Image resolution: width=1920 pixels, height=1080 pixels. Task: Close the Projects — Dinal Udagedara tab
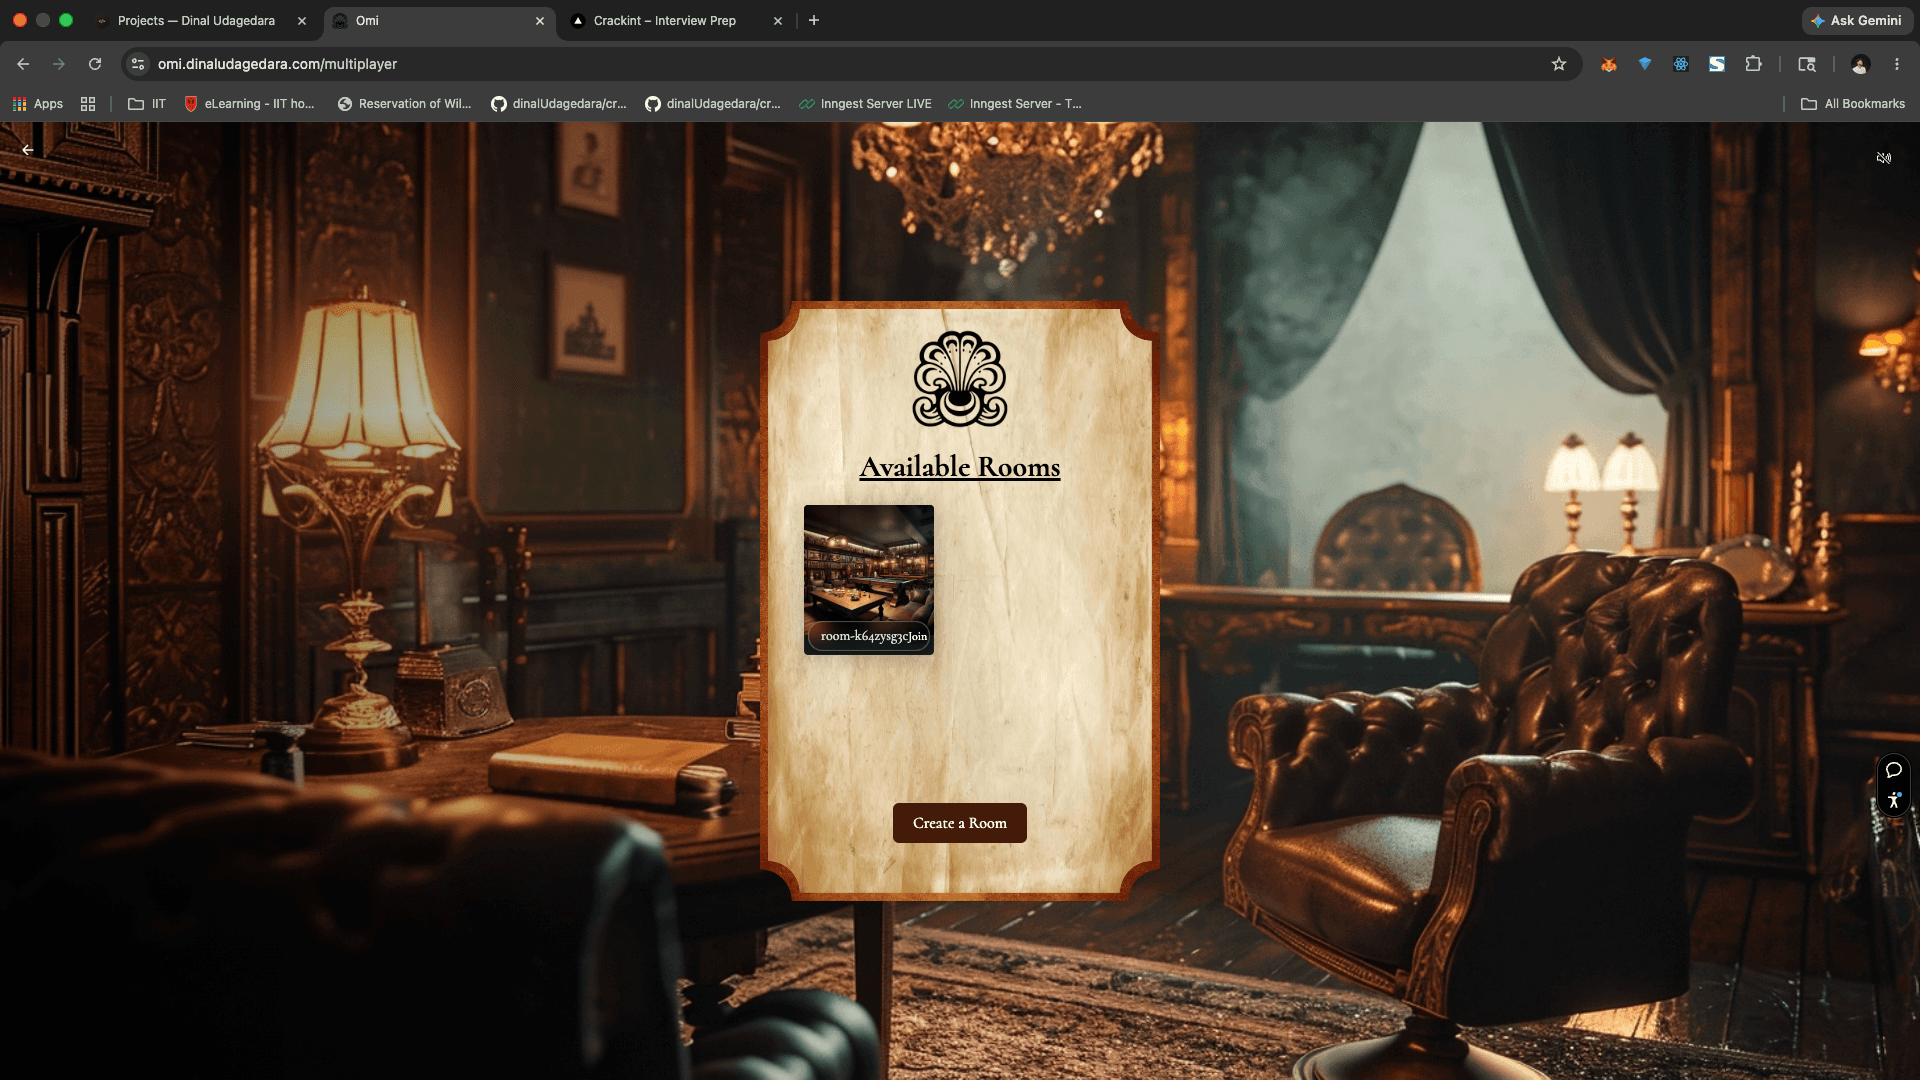coord(302,21)
